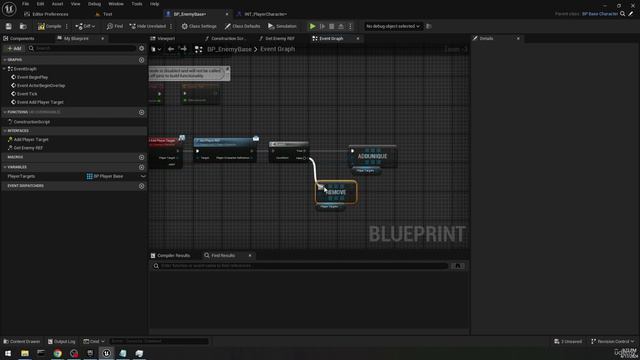The image size is (640, 360).
Task: Open the Help menu
Action: coord(154,4)
